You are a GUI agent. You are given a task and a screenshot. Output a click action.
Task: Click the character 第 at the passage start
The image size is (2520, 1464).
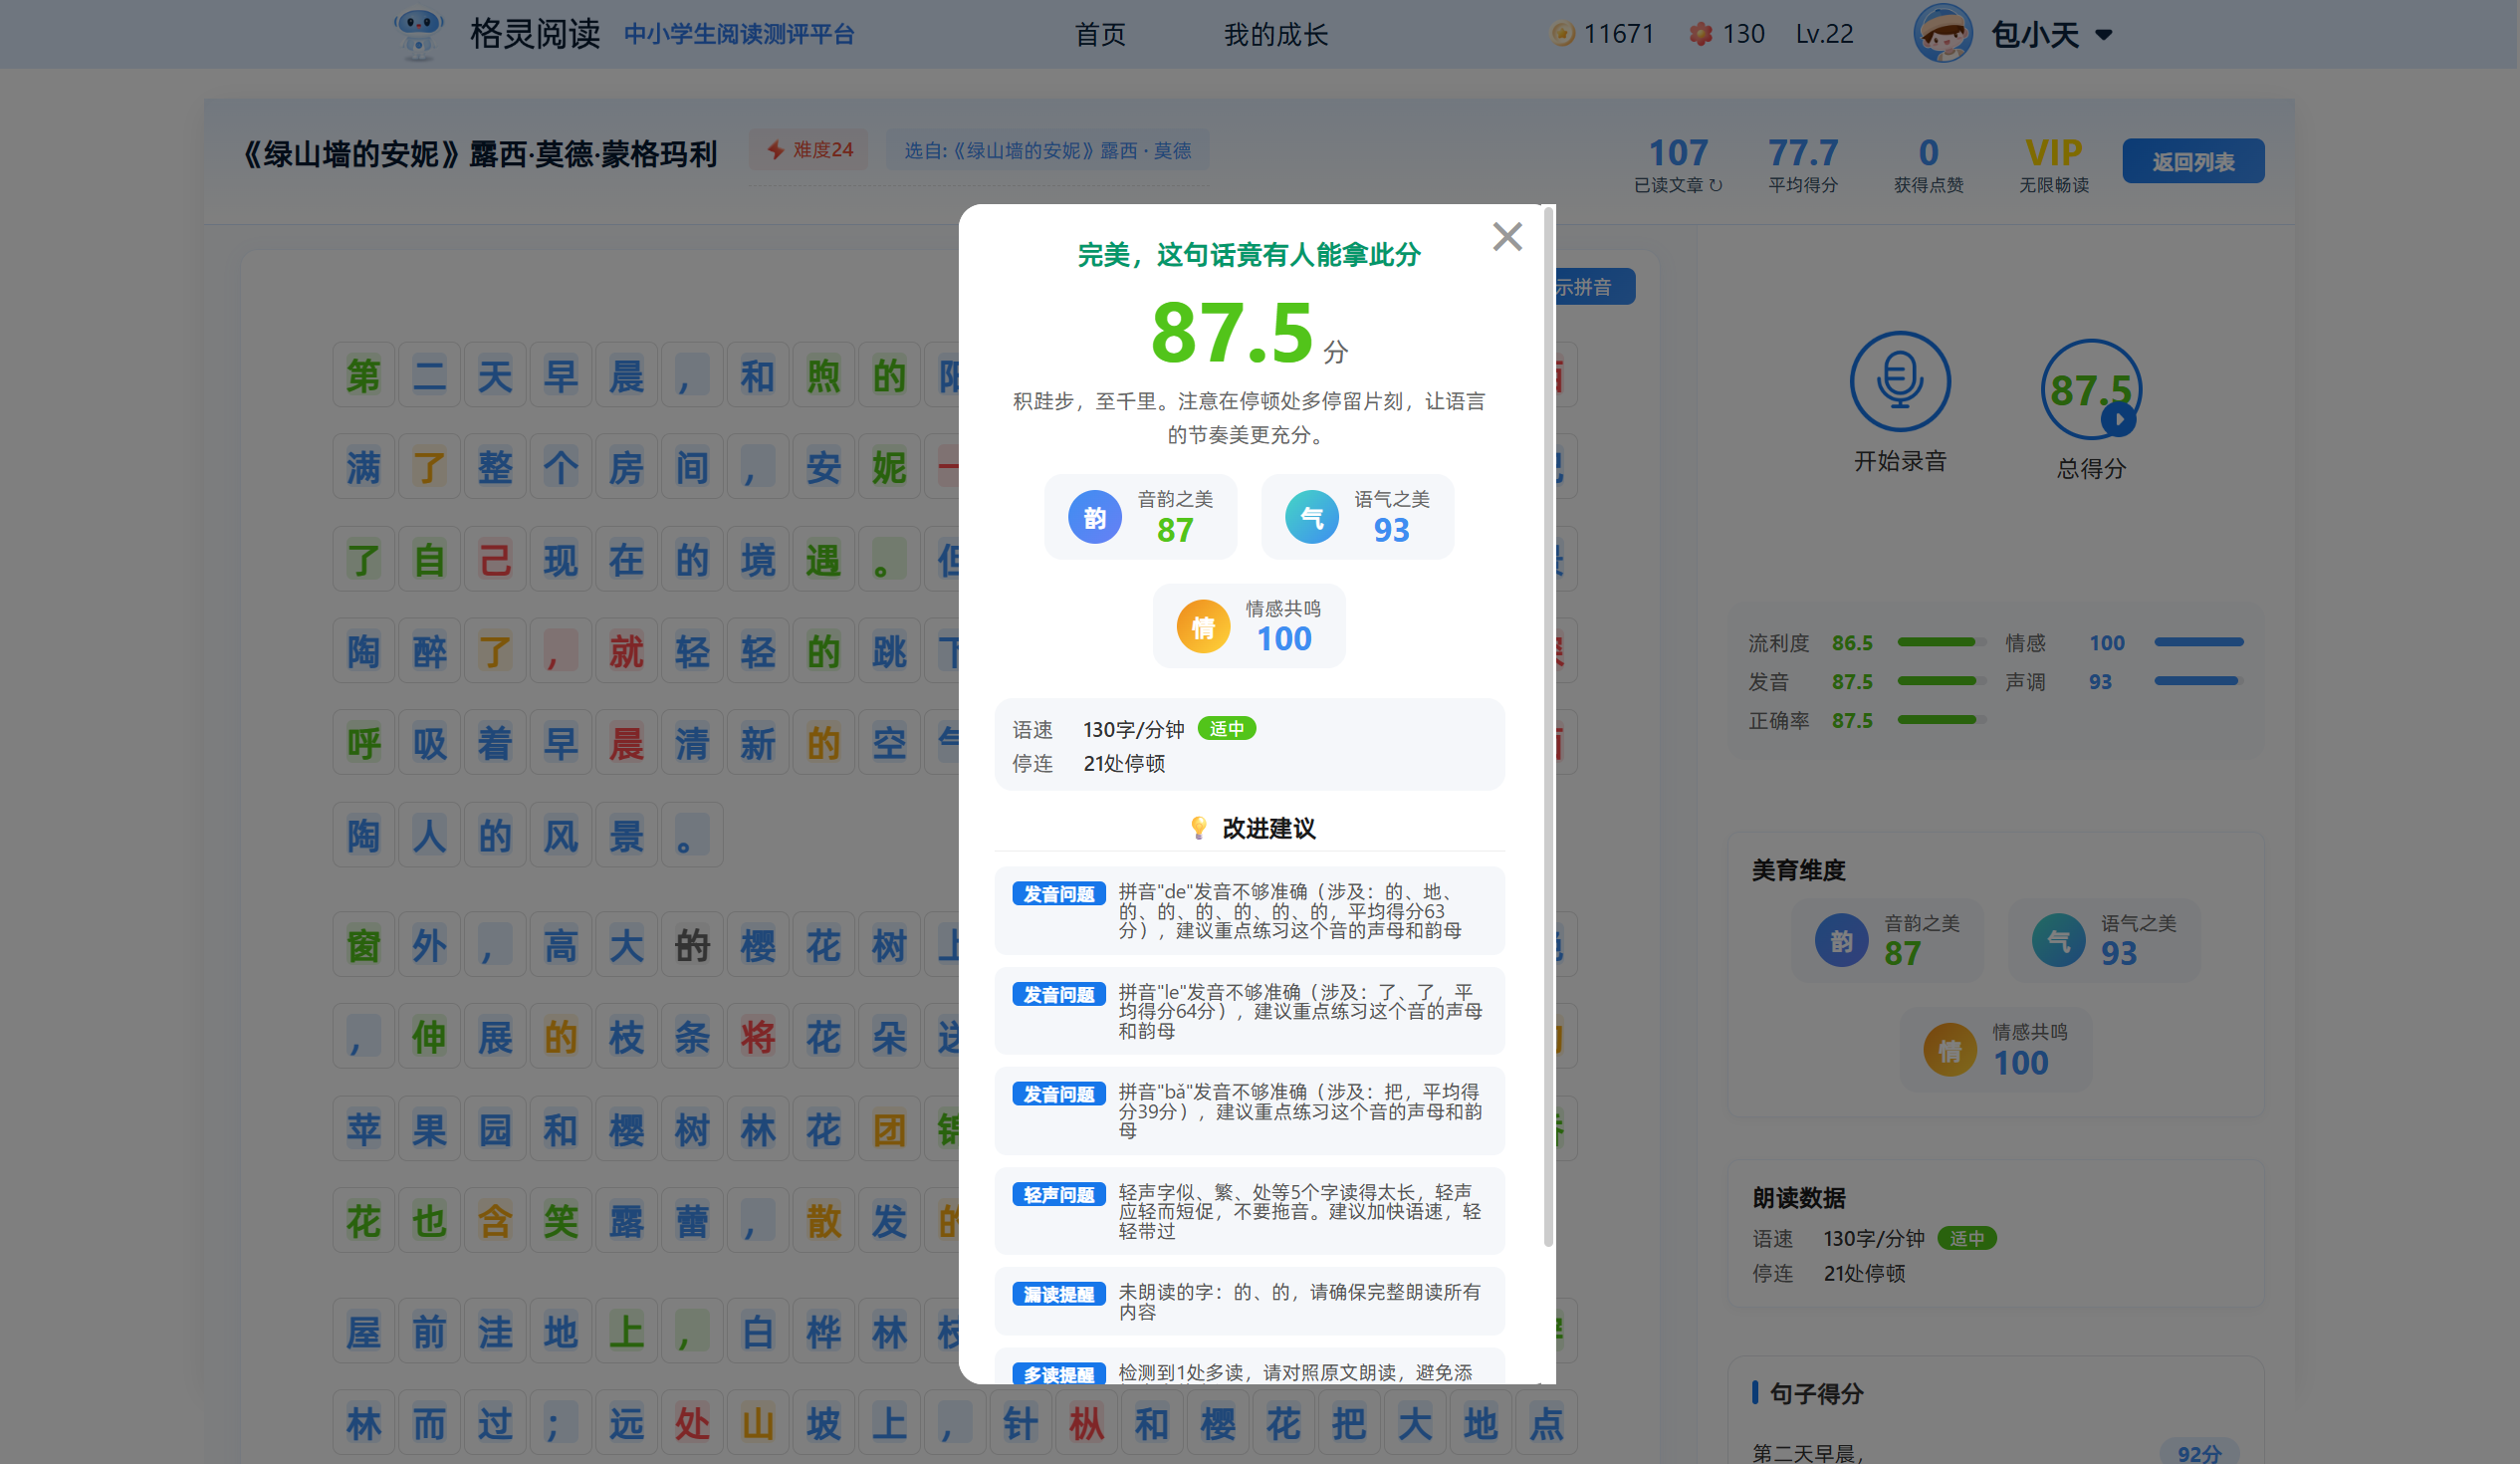pos(363,376)
